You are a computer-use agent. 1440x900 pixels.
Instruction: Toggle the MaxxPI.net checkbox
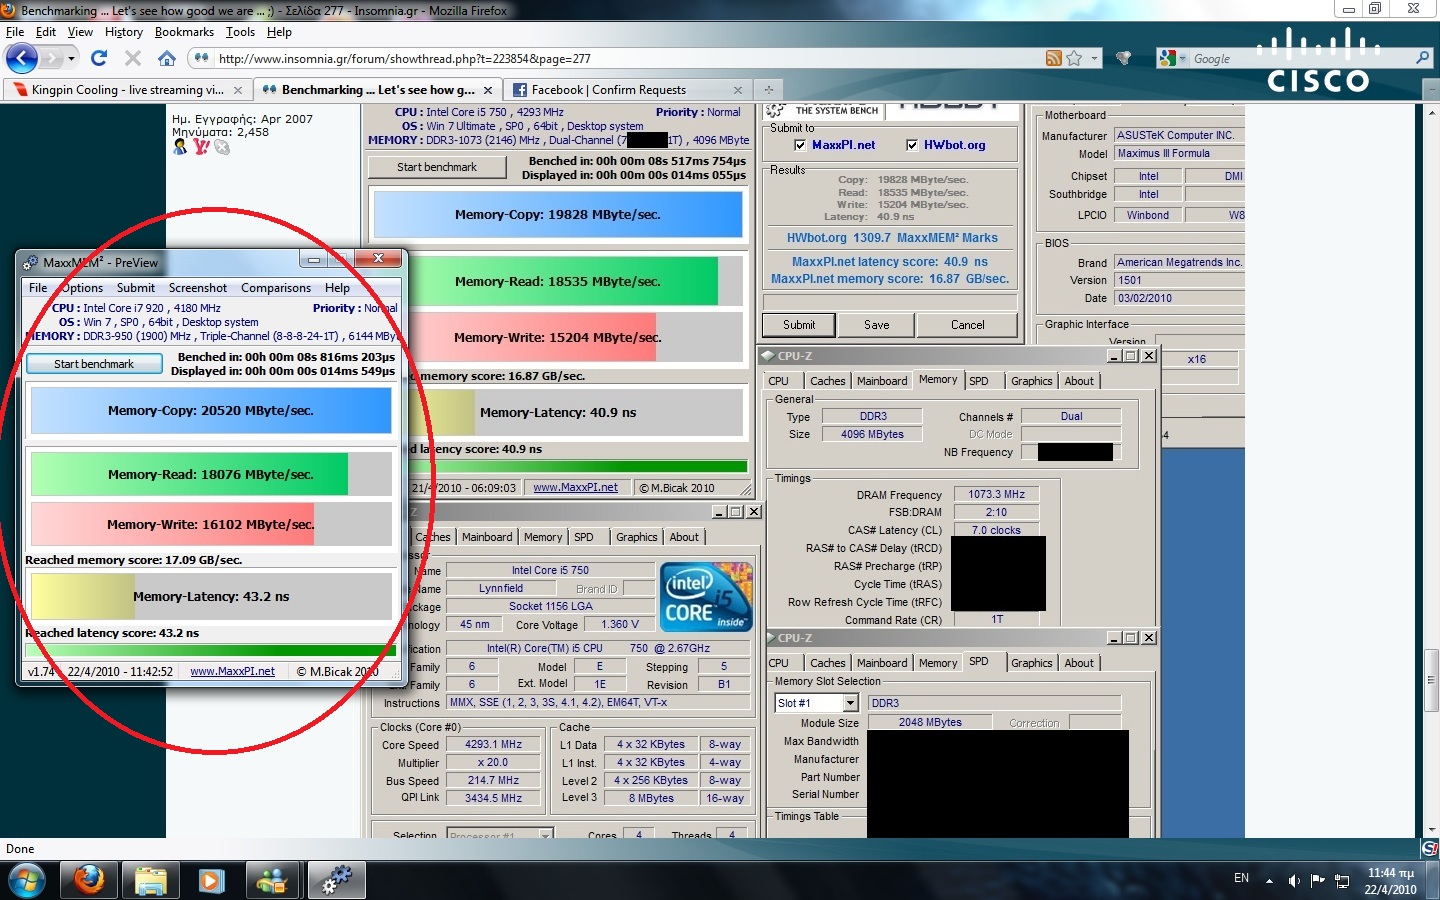coord(800,145)
